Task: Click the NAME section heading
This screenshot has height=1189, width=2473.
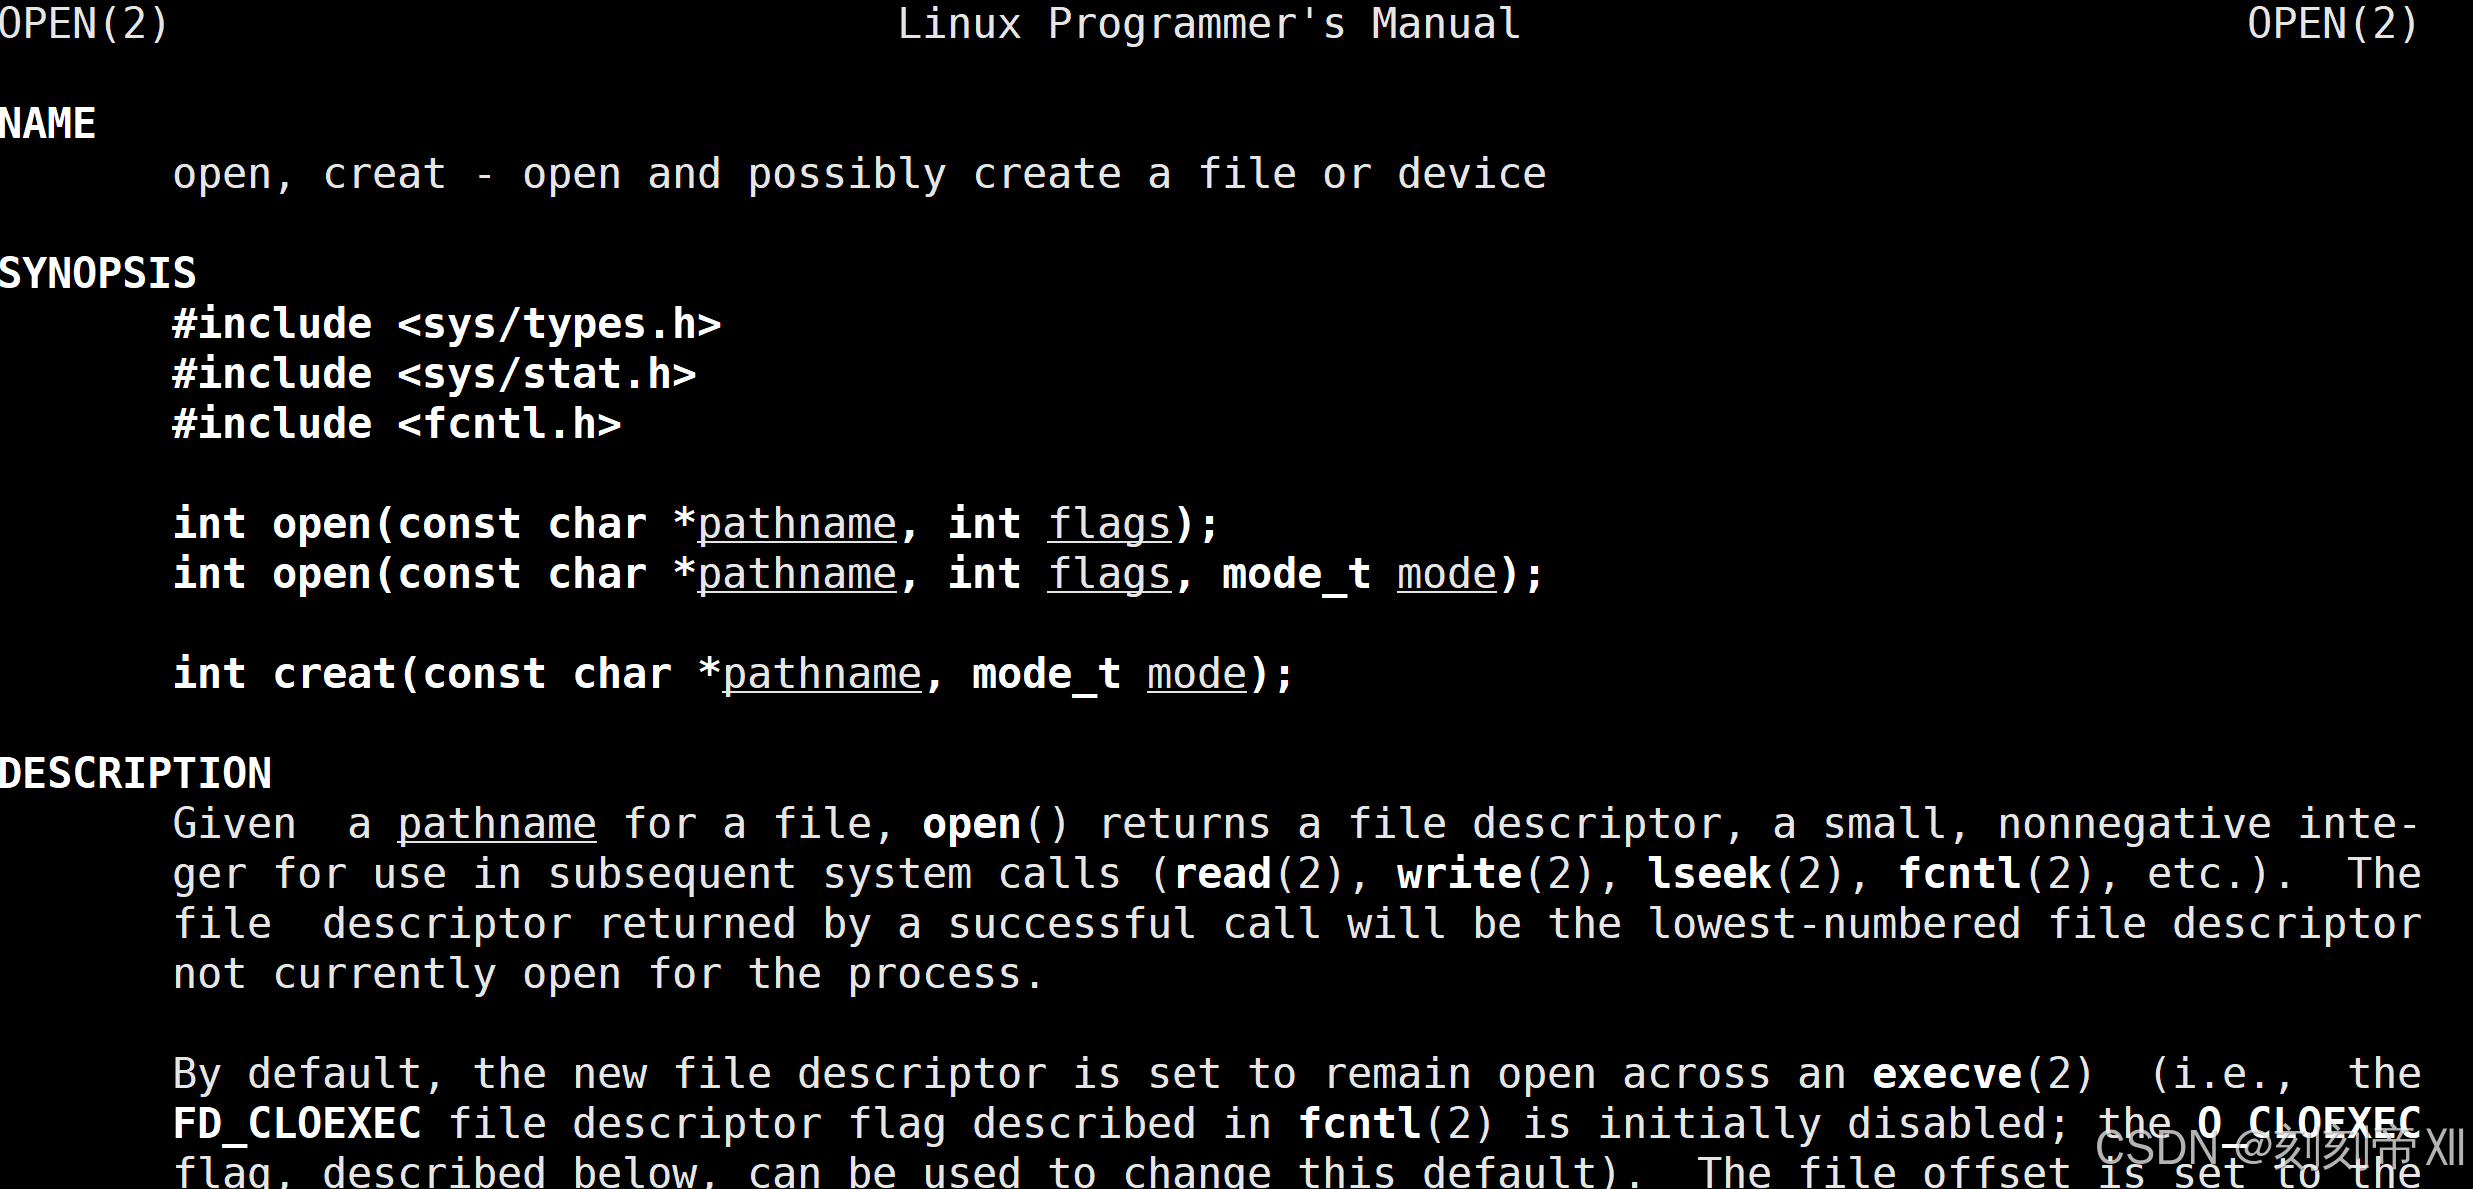Action: 48,124
